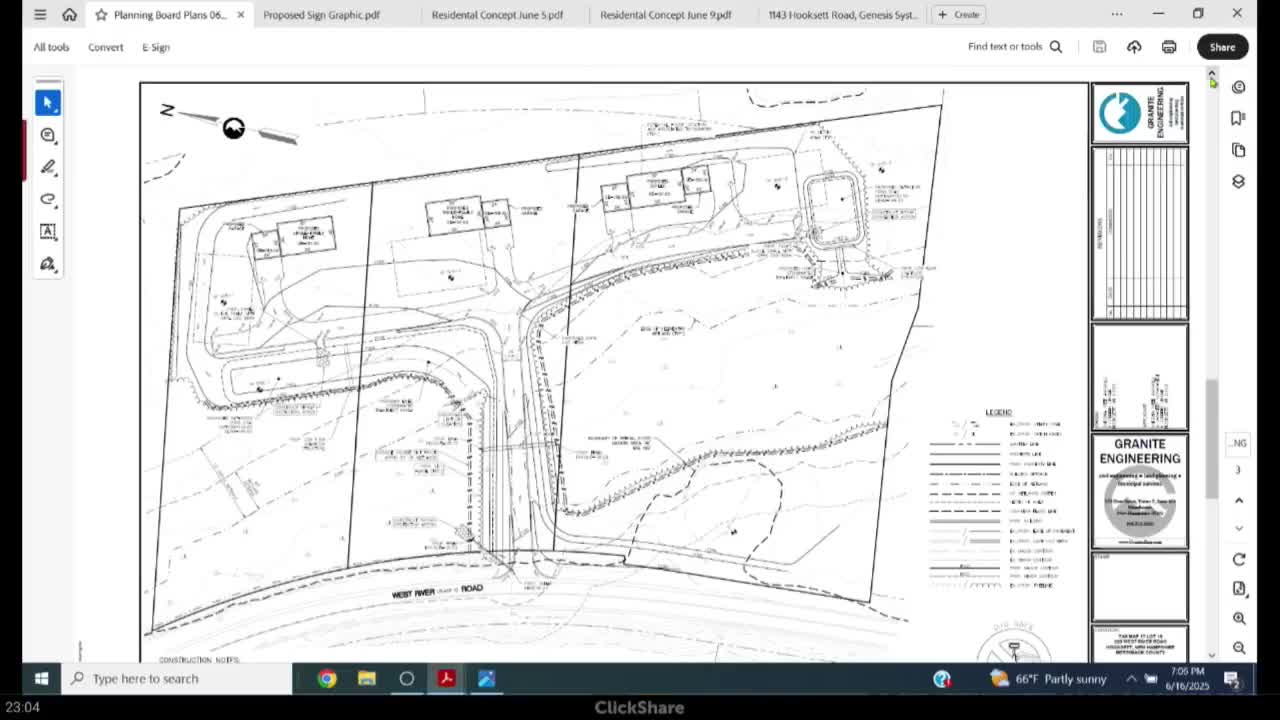Show the Bookmarks panel
Screen dimensions: 1280x720
click(1239, 118)
